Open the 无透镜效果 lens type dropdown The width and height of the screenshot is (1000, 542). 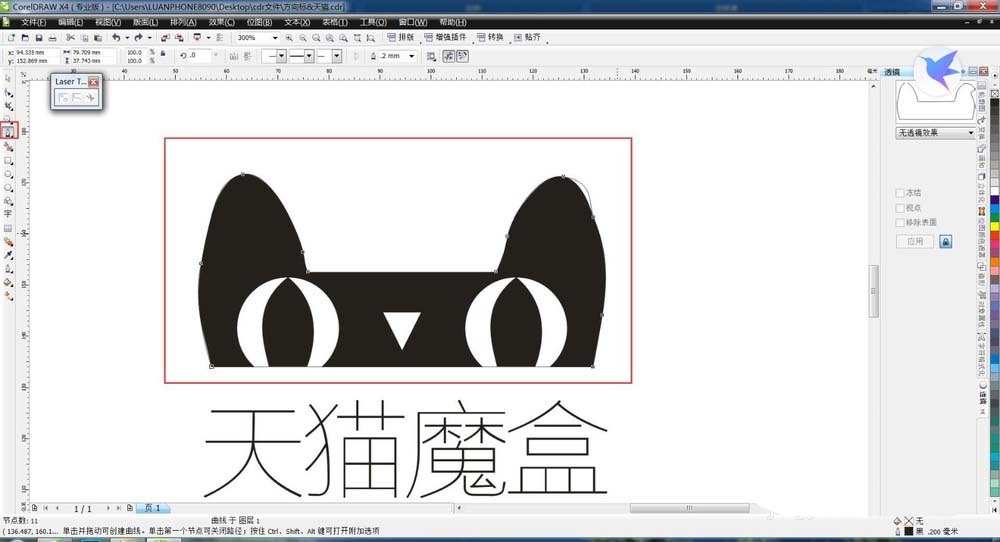(971, 133)
